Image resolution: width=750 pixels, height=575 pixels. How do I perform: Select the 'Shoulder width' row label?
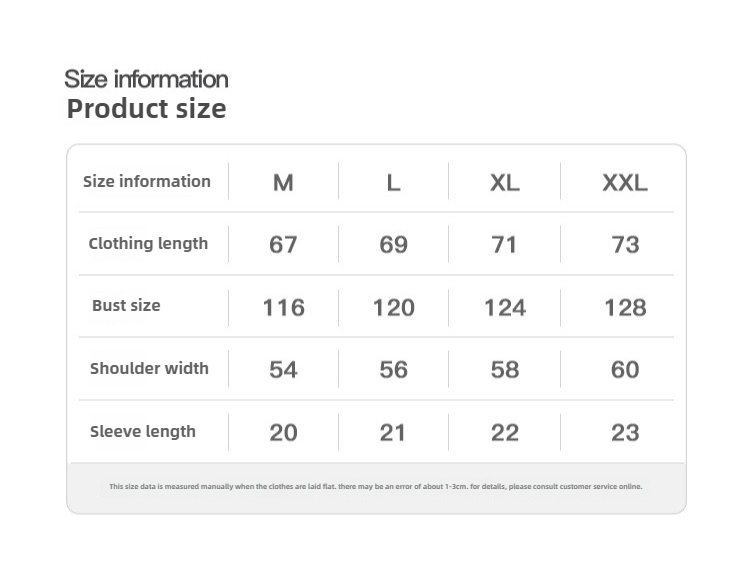point(149,368)
